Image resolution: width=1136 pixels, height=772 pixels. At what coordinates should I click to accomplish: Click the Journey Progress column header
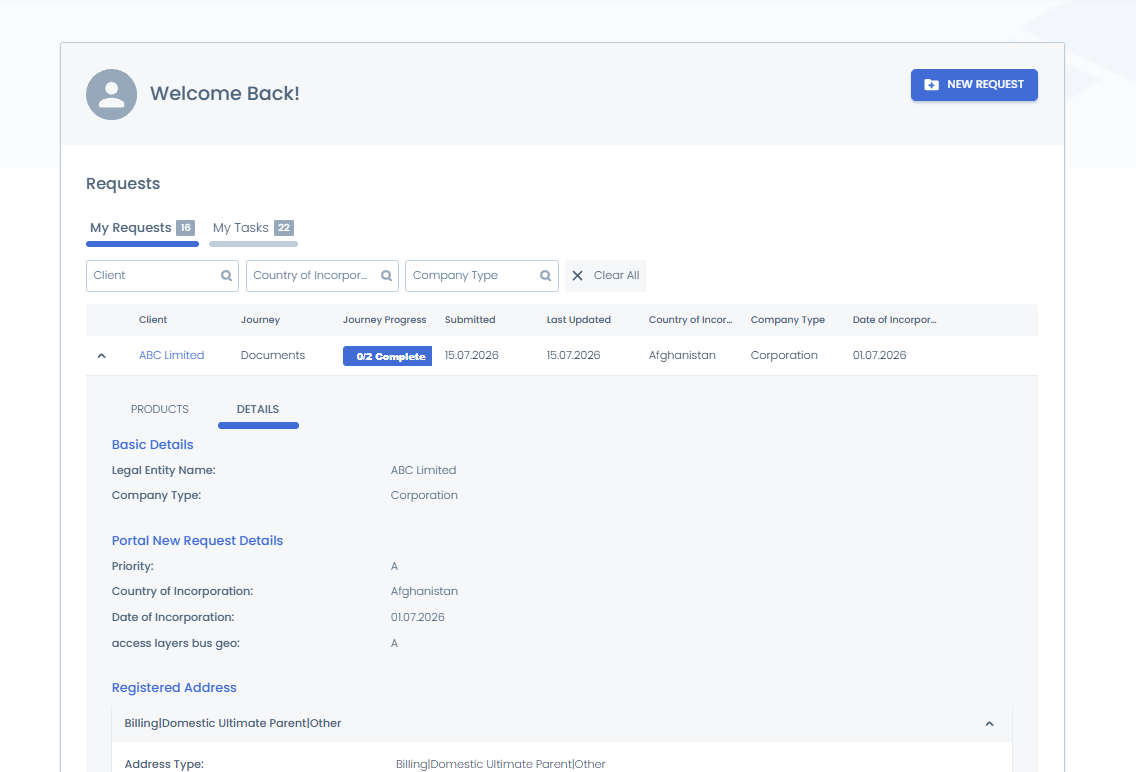click(385, 320)
